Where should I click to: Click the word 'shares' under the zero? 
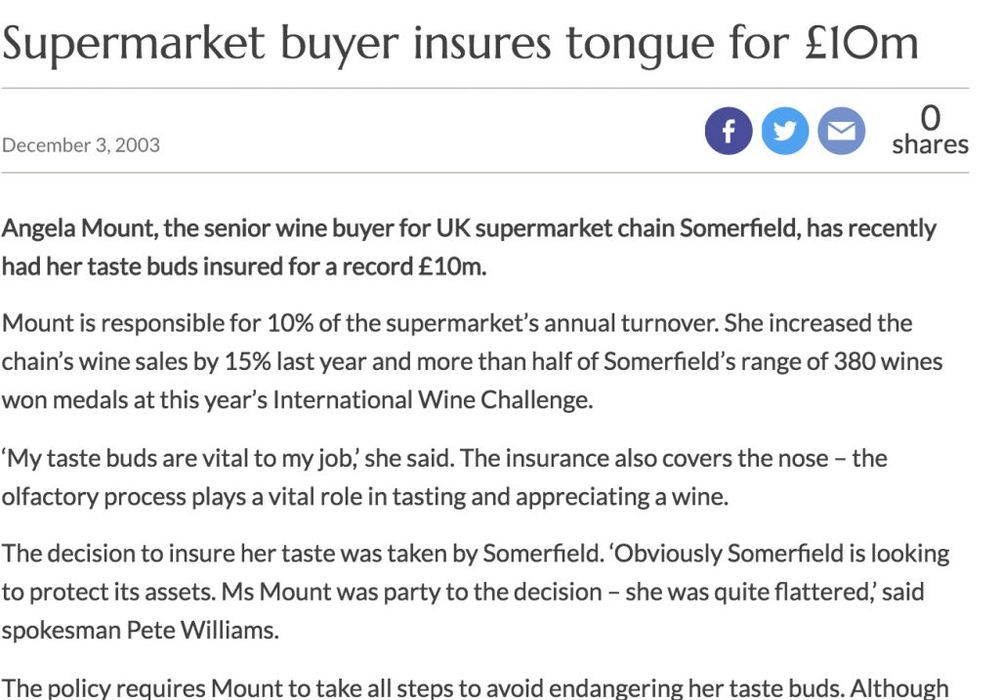[x=930, y=145]
